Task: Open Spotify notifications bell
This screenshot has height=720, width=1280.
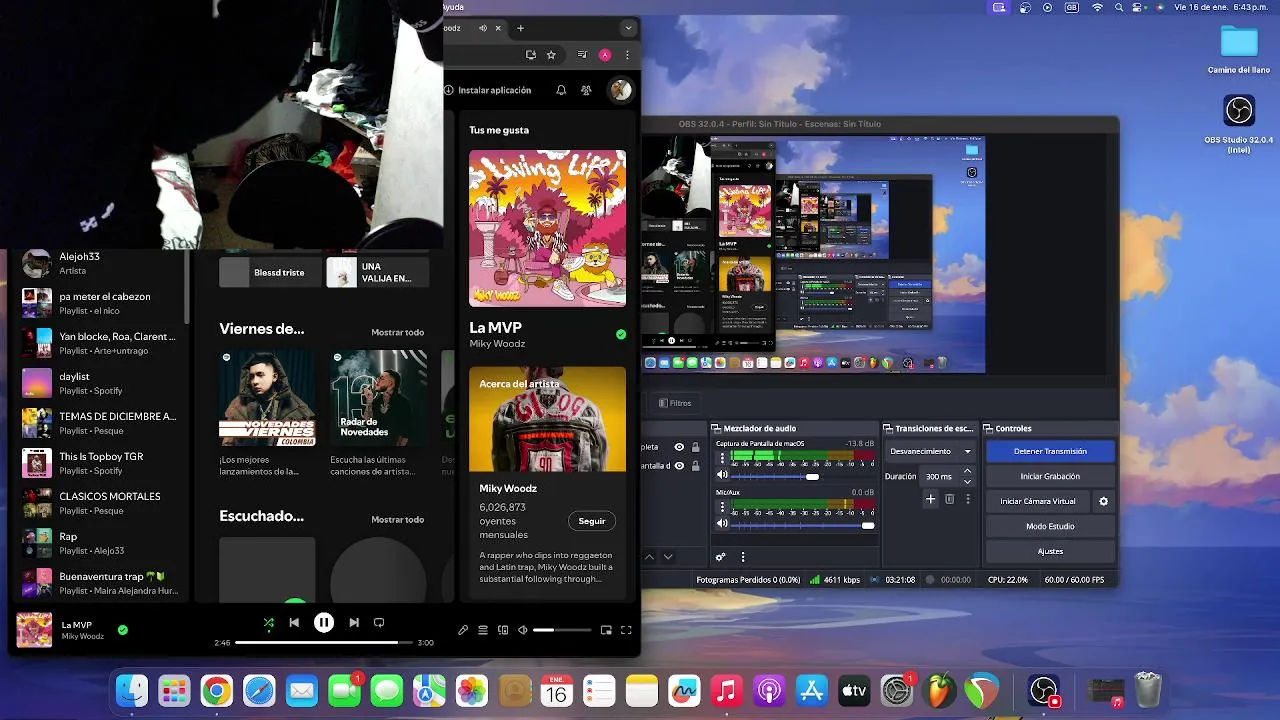Action: (561, 90)
